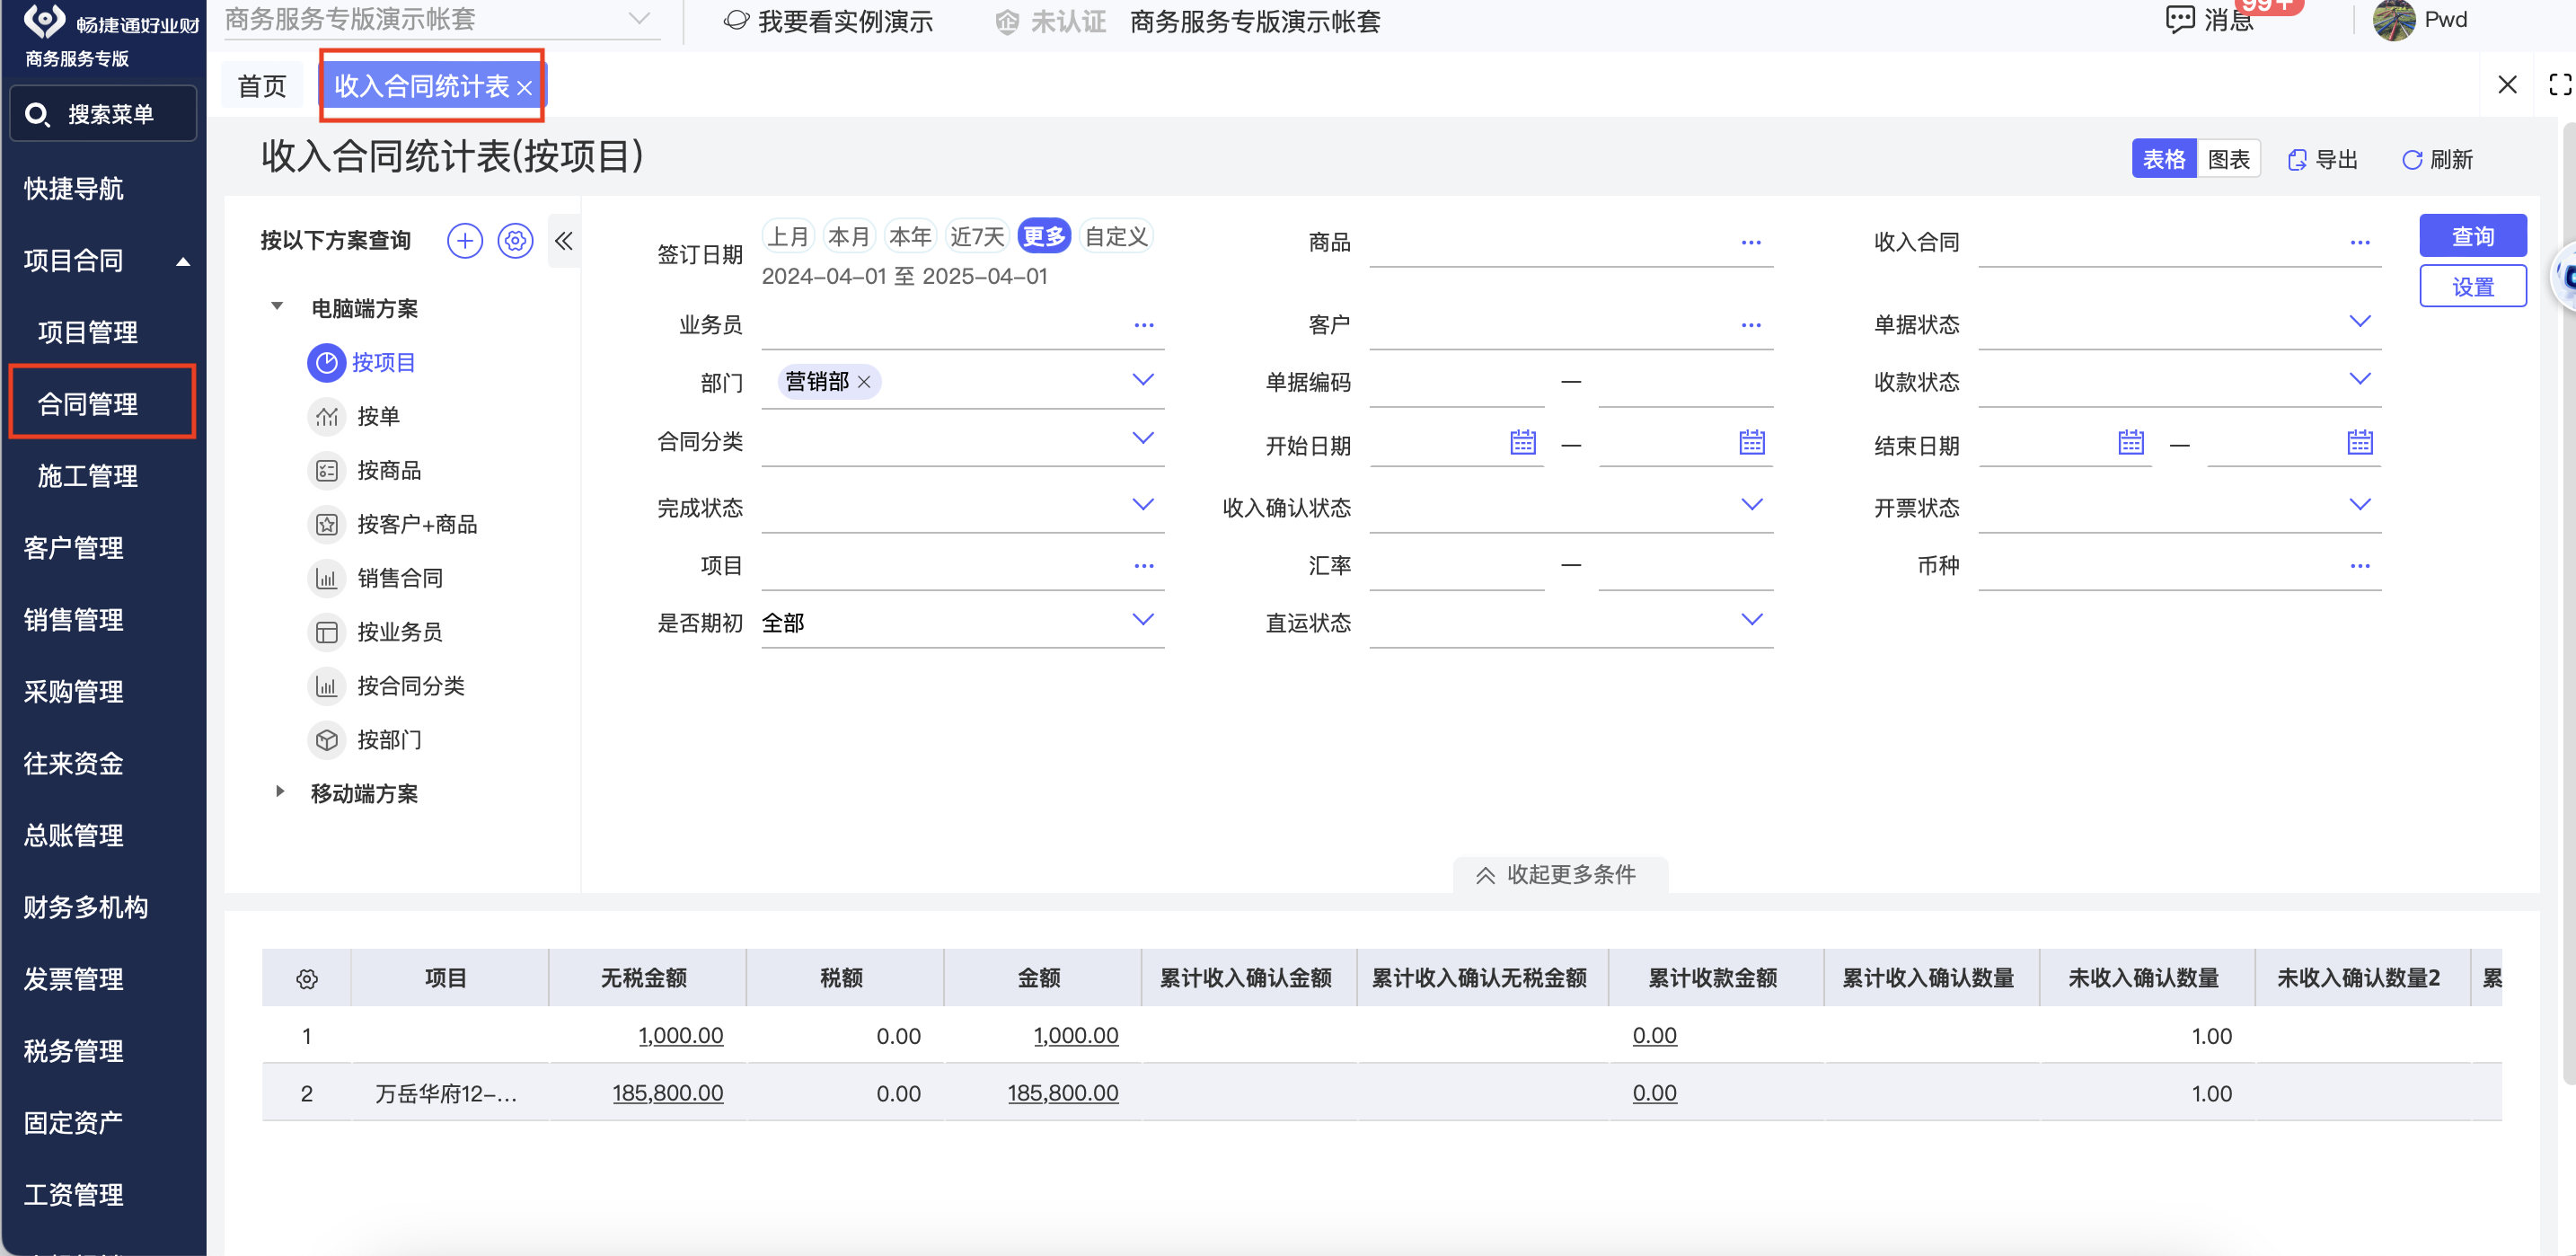Open the first 结束日期 calendar picker
Image resolution: width=2576 pixels, height=1256 pixels.
(2131, 442)
